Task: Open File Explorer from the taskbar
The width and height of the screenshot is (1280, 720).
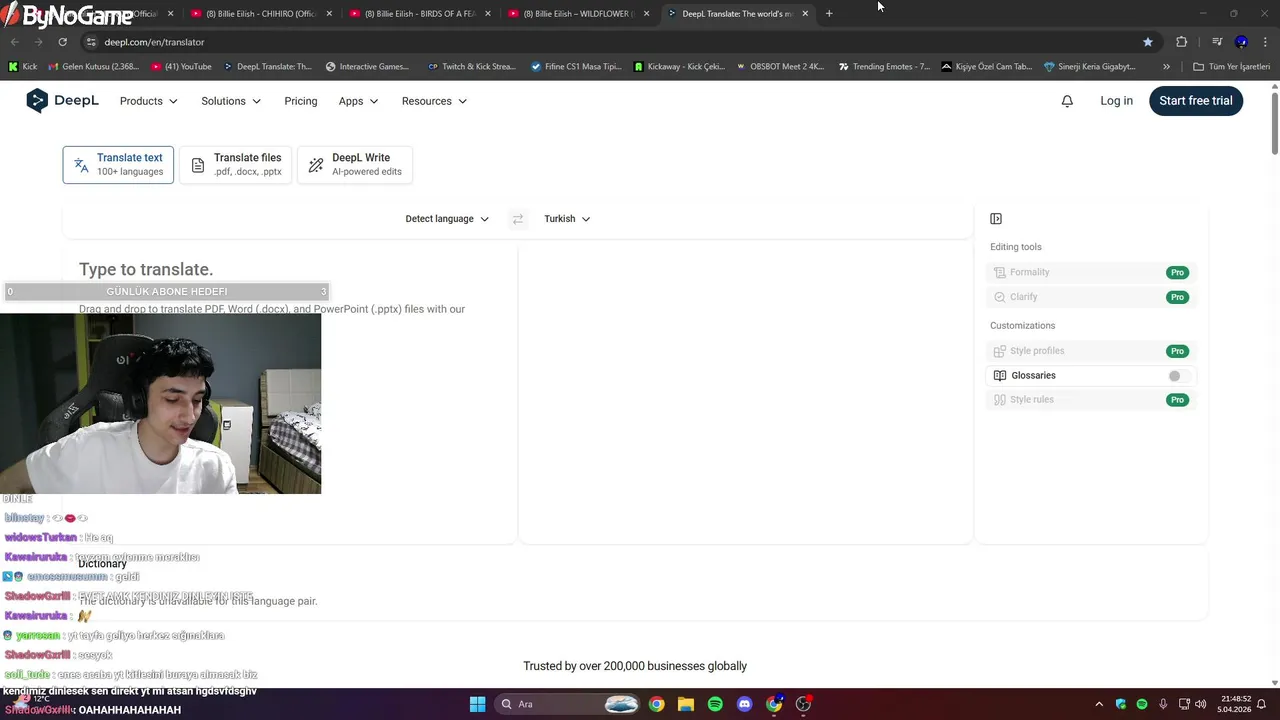Action: [686, 704]
